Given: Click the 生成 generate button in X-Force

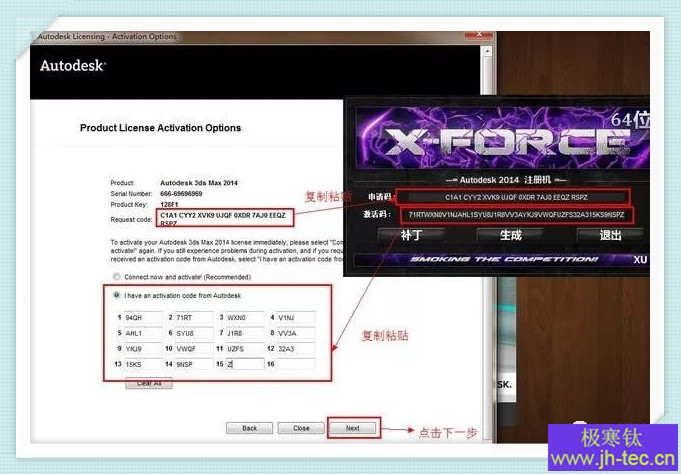Looking at the screenshot, I should (x=511, y=235).
